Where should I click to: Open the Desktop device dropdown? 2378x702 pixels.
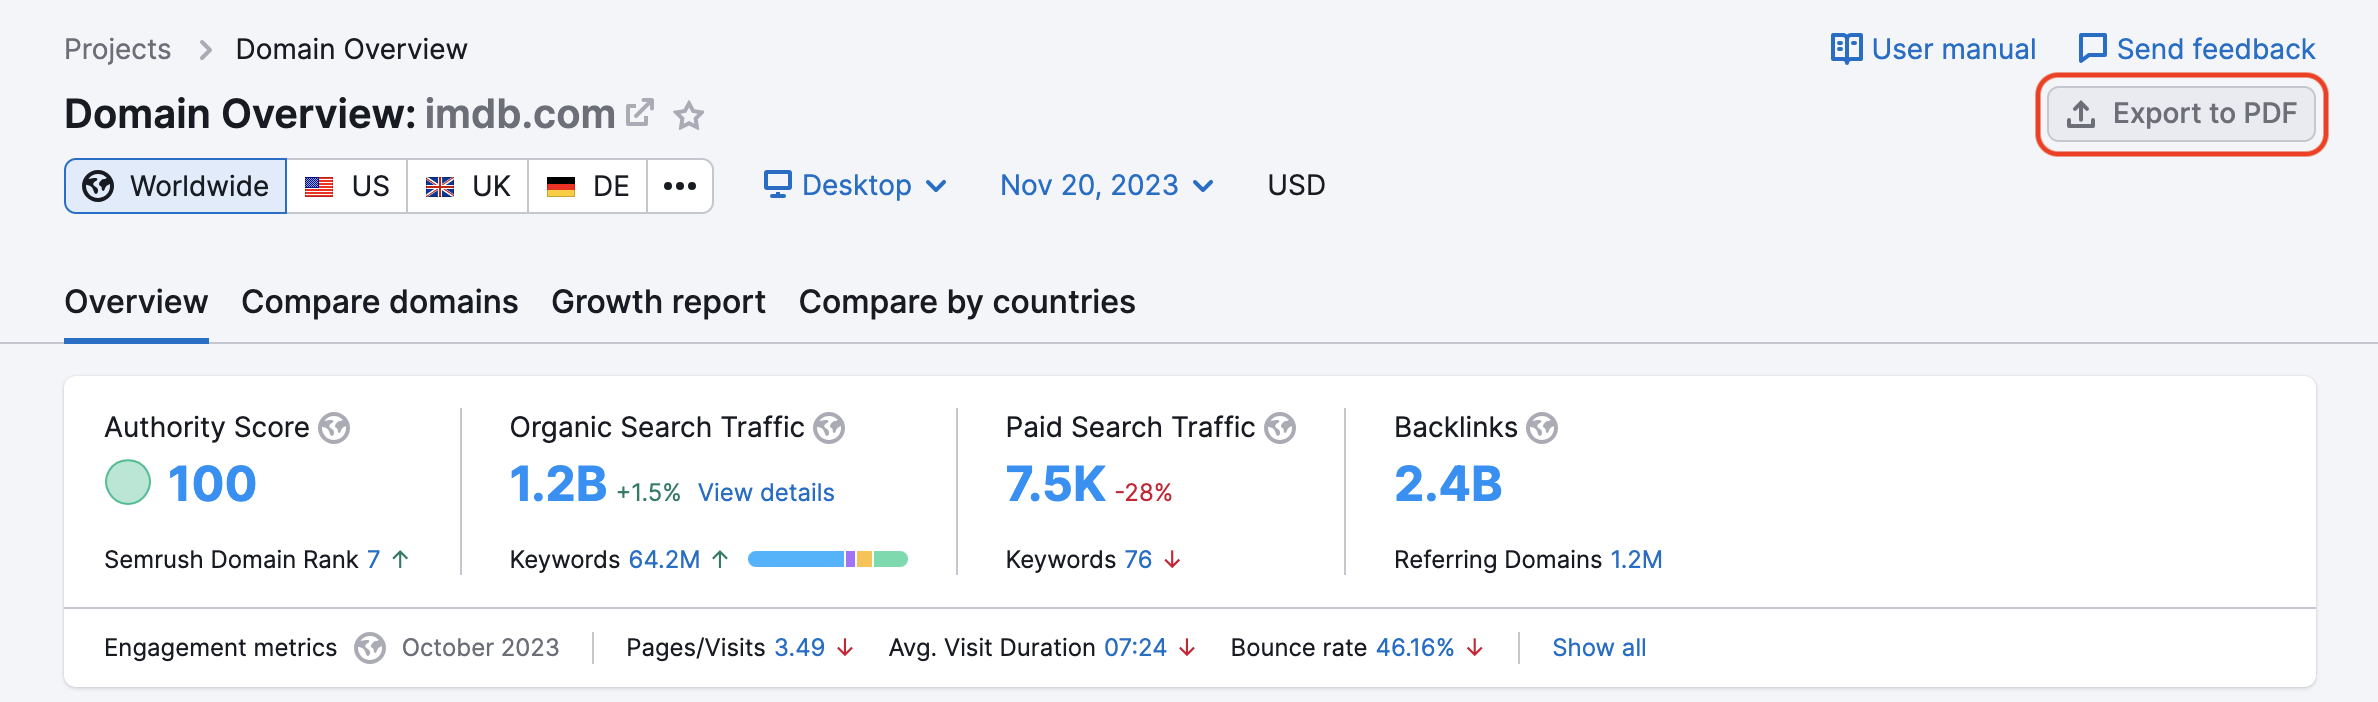(855, 186)
